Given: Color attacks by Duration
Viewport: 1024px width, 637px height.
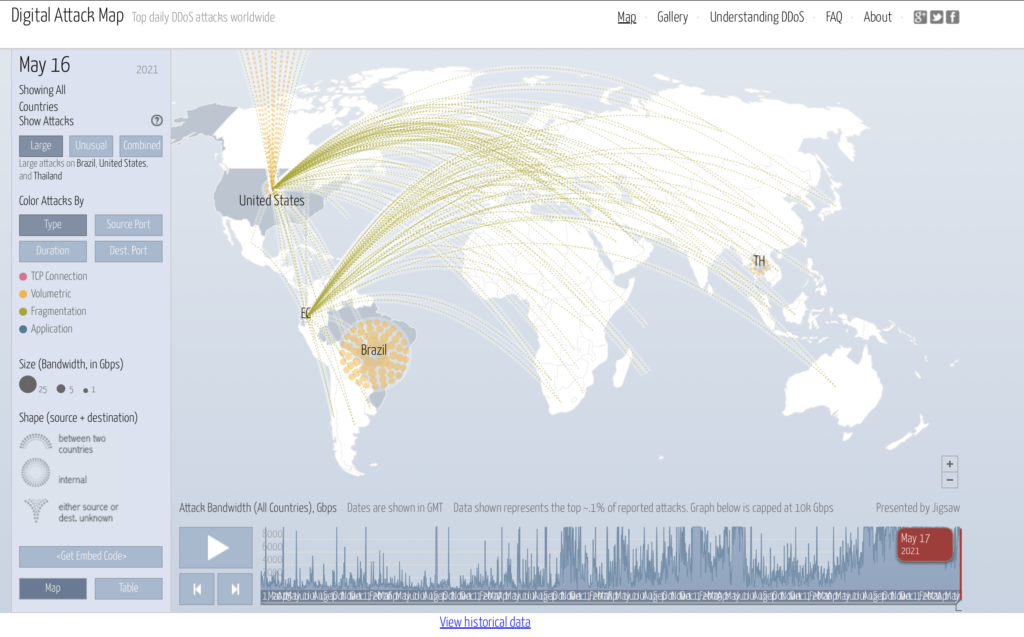Looking at the screenshot, I should pos(53,251).
